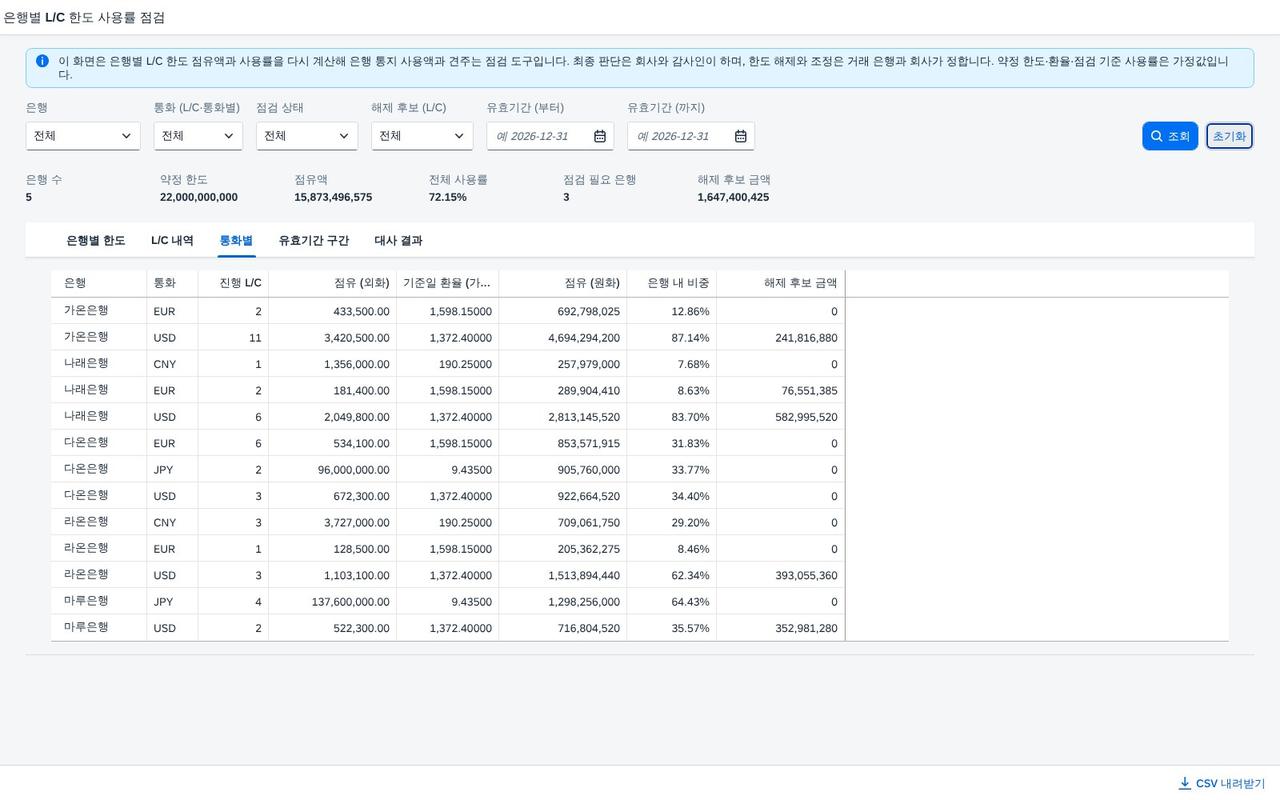This screenshot has width=1280, height=800.
Task: Switch to the 은행별 한도 tab
Action: 96,241
